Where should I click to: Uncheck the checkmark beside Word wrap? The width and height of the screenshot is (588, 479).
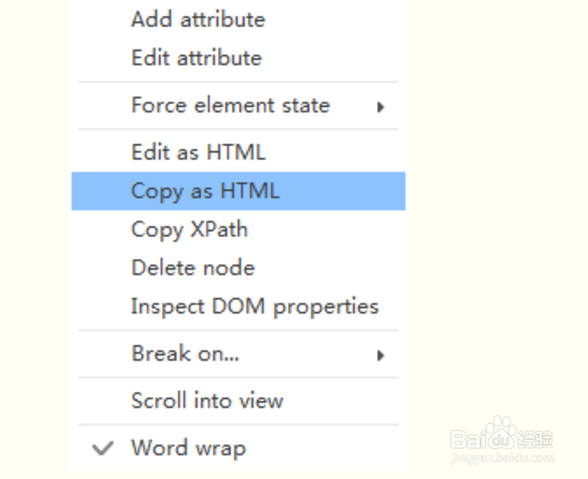pyautogui.click(x=102, y=448)
